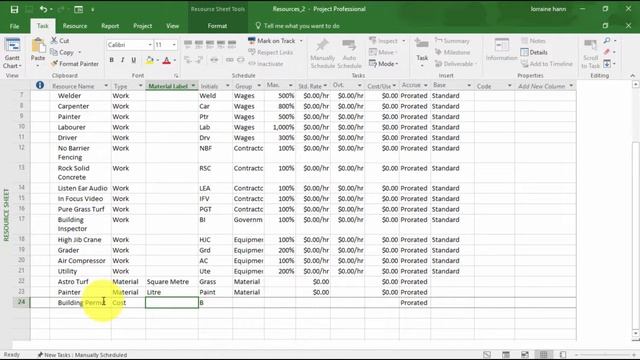Click the indicators info column header icon

[40, 85]
